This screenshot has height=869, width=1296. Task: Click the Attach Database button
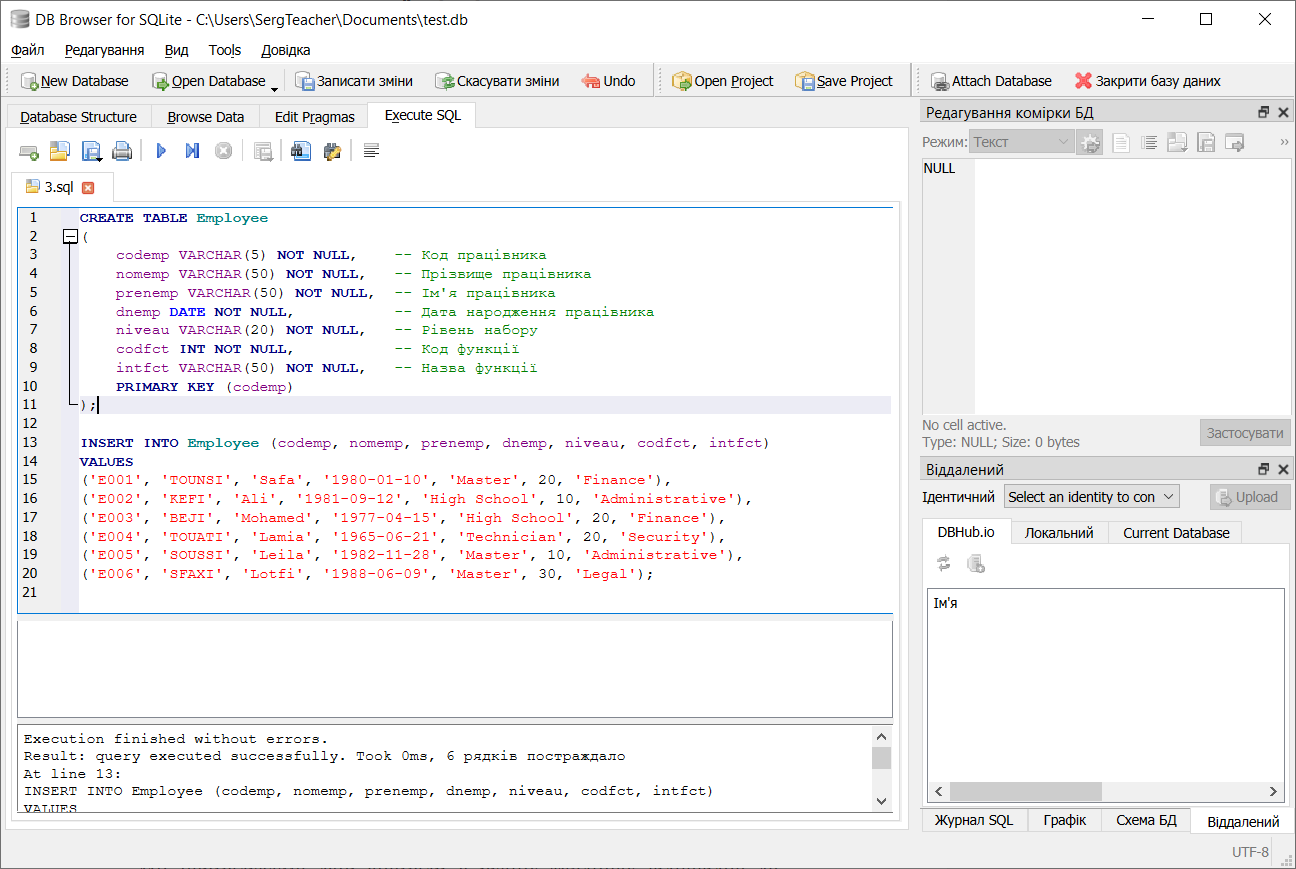(x=991, y=81)
